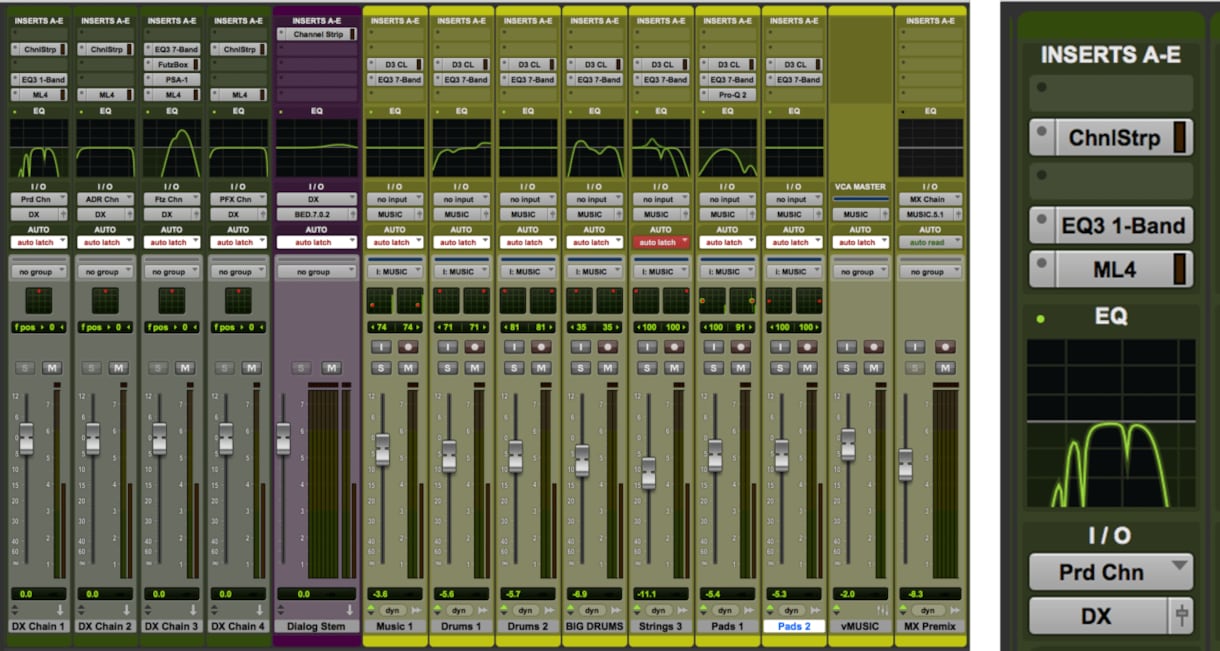Solo the Pads 1 track
Viewport: 1220px width, 651px height.
click(x=714, y=367)
